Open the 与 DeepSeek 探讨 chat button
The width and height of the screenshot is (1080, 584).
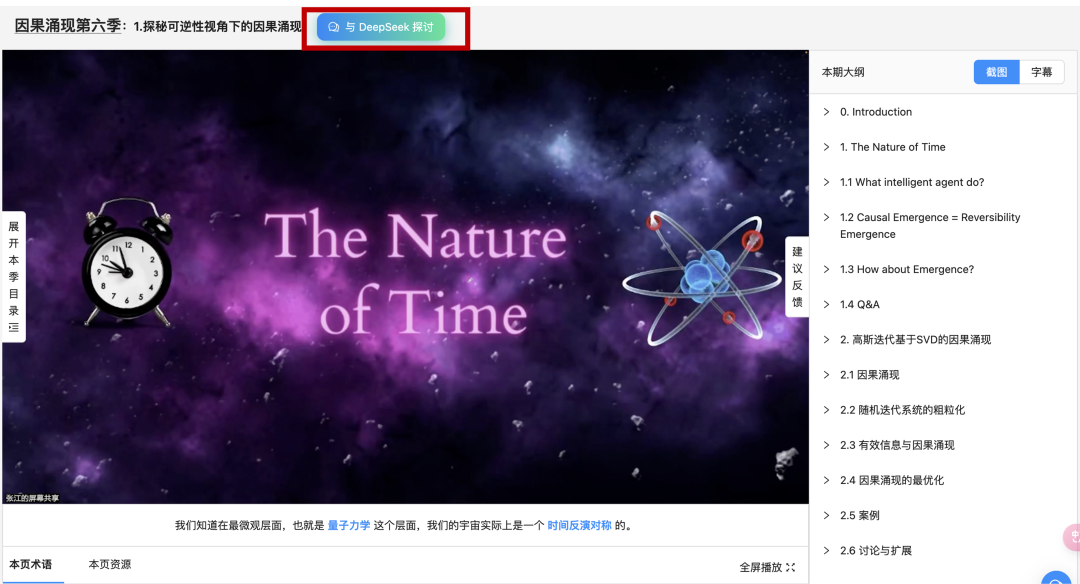point(381,27)
